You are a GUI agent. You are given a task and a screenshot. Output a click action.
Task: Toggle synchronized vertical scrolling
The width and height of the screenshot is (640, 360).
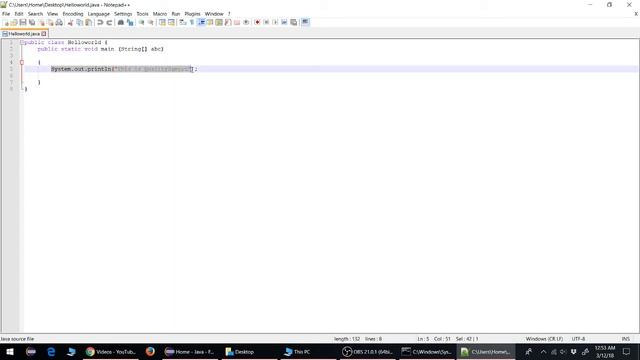pyautogui.click(x=162, y=22)
